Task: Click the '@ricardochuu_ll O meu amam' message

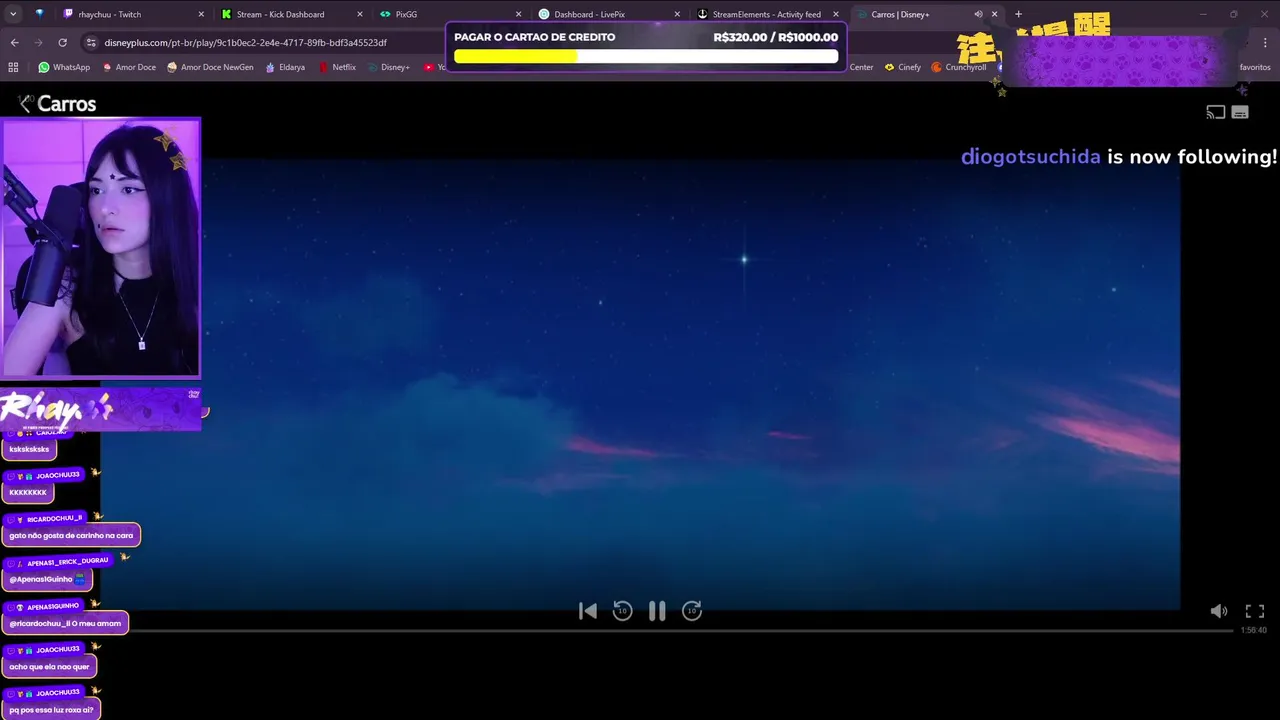Action: point(65,623)
